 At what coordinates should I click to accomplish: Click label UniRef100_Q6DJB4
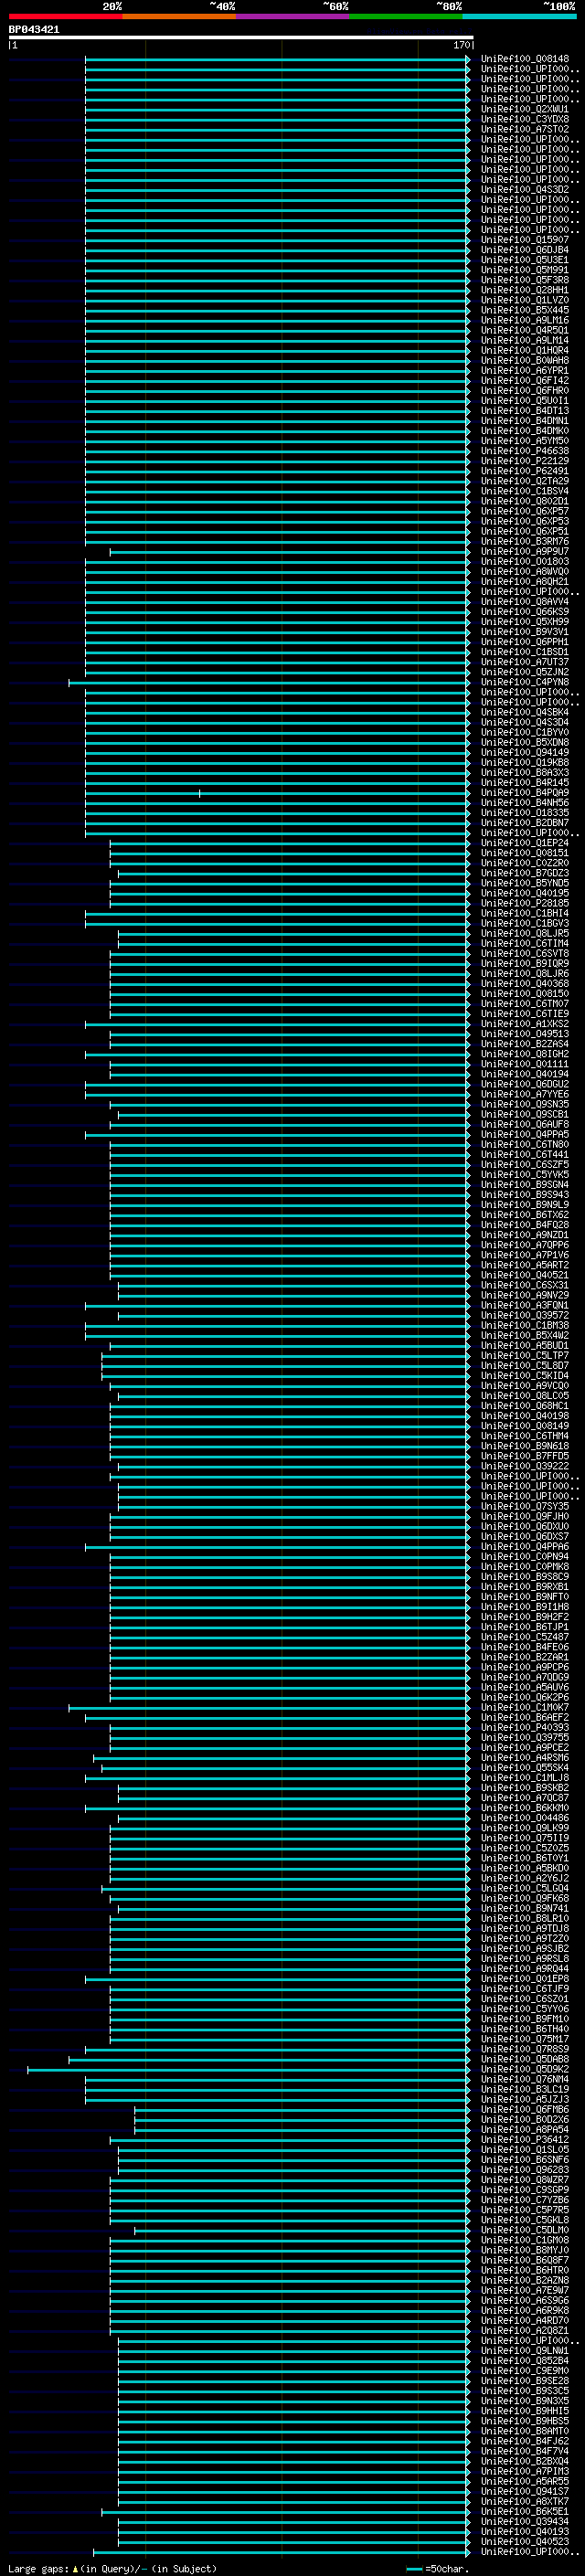(x=525, y=250)
